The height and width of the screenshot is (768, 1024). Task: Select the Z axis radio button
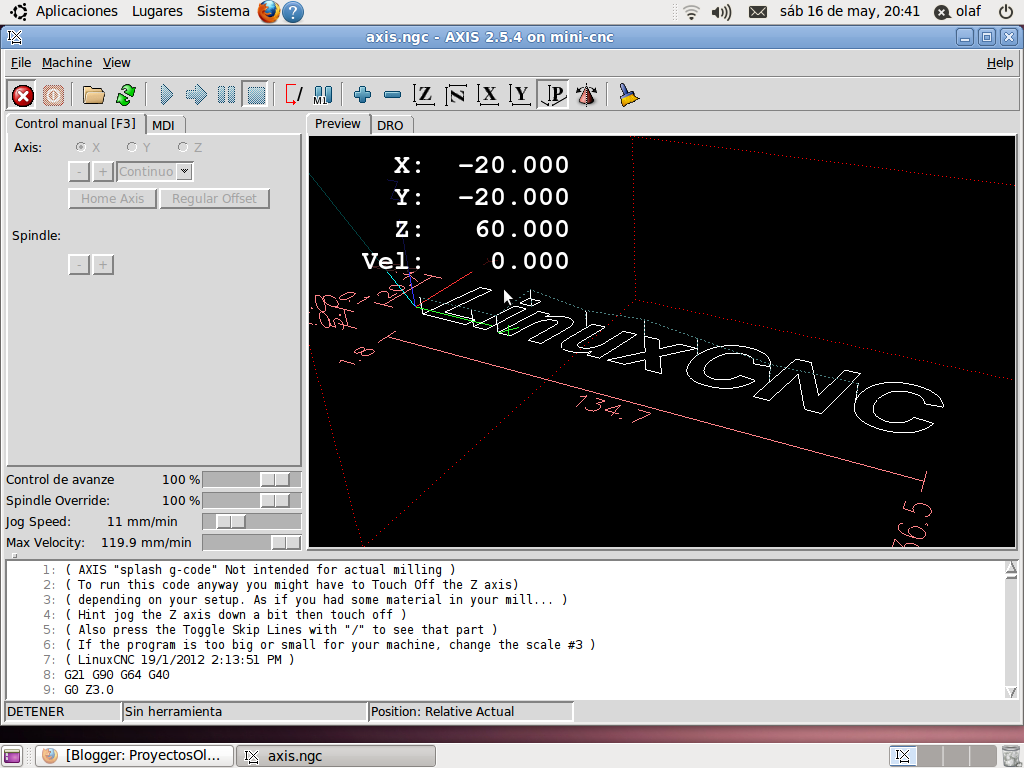183,147
